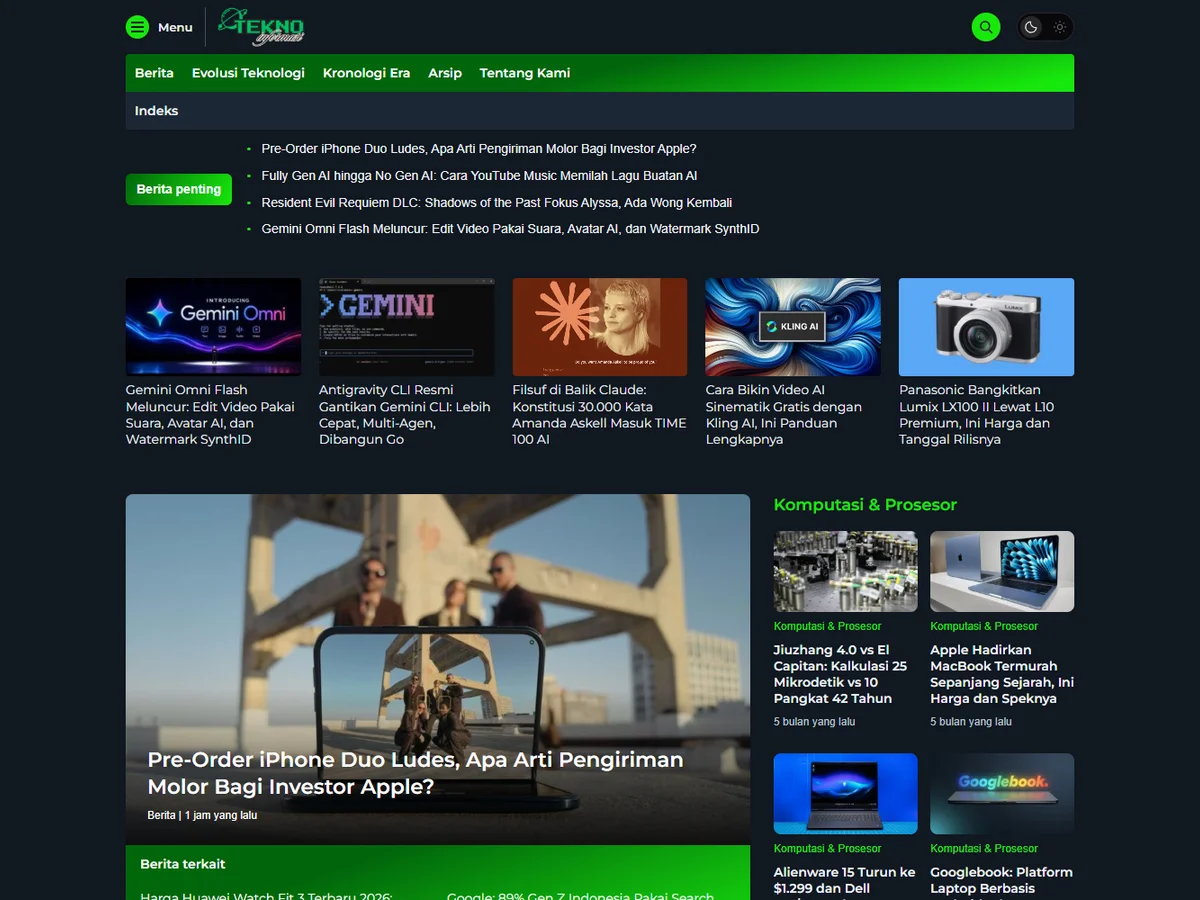
Task: Click Komputasi & Prosesor tag above Alienware
Action: (827, 849)
